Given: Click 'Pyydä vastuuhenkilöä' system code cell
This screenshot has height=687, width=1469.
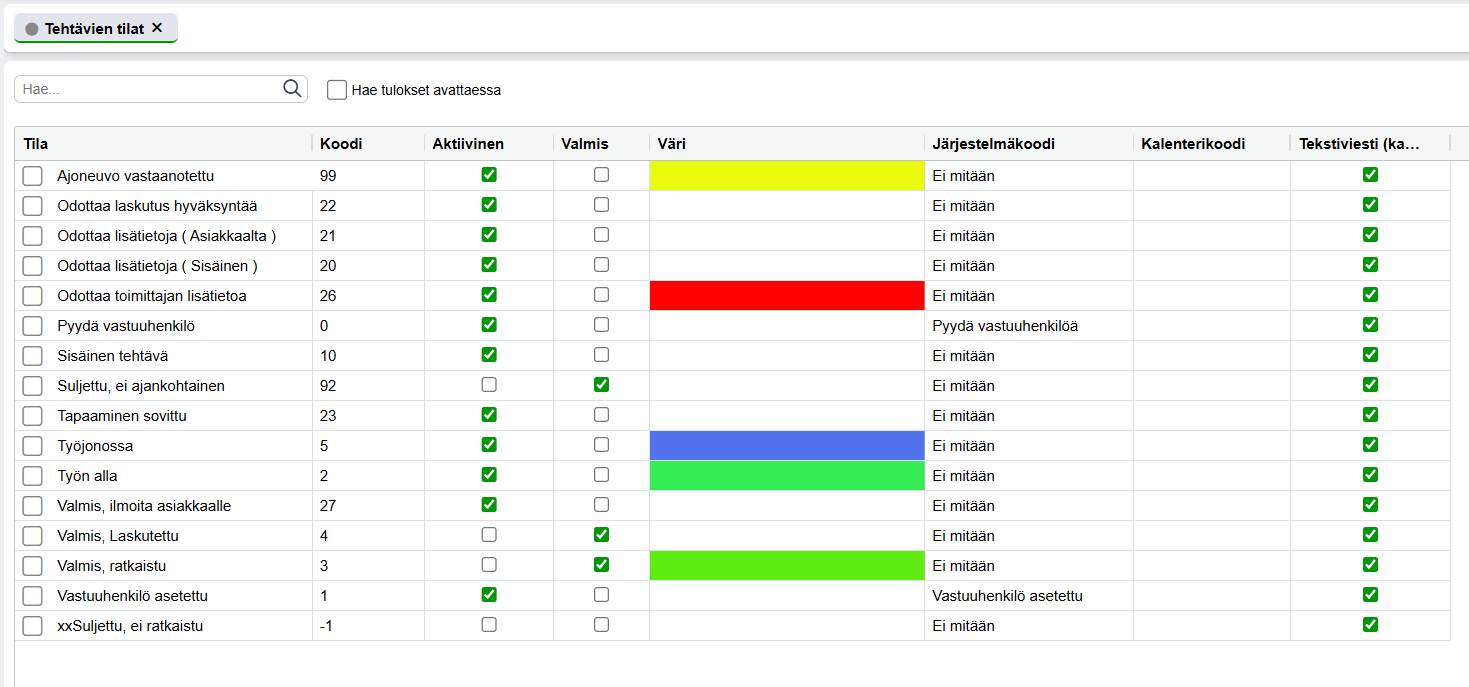Looking at the screenshot, I should (x=1005, y=326).
